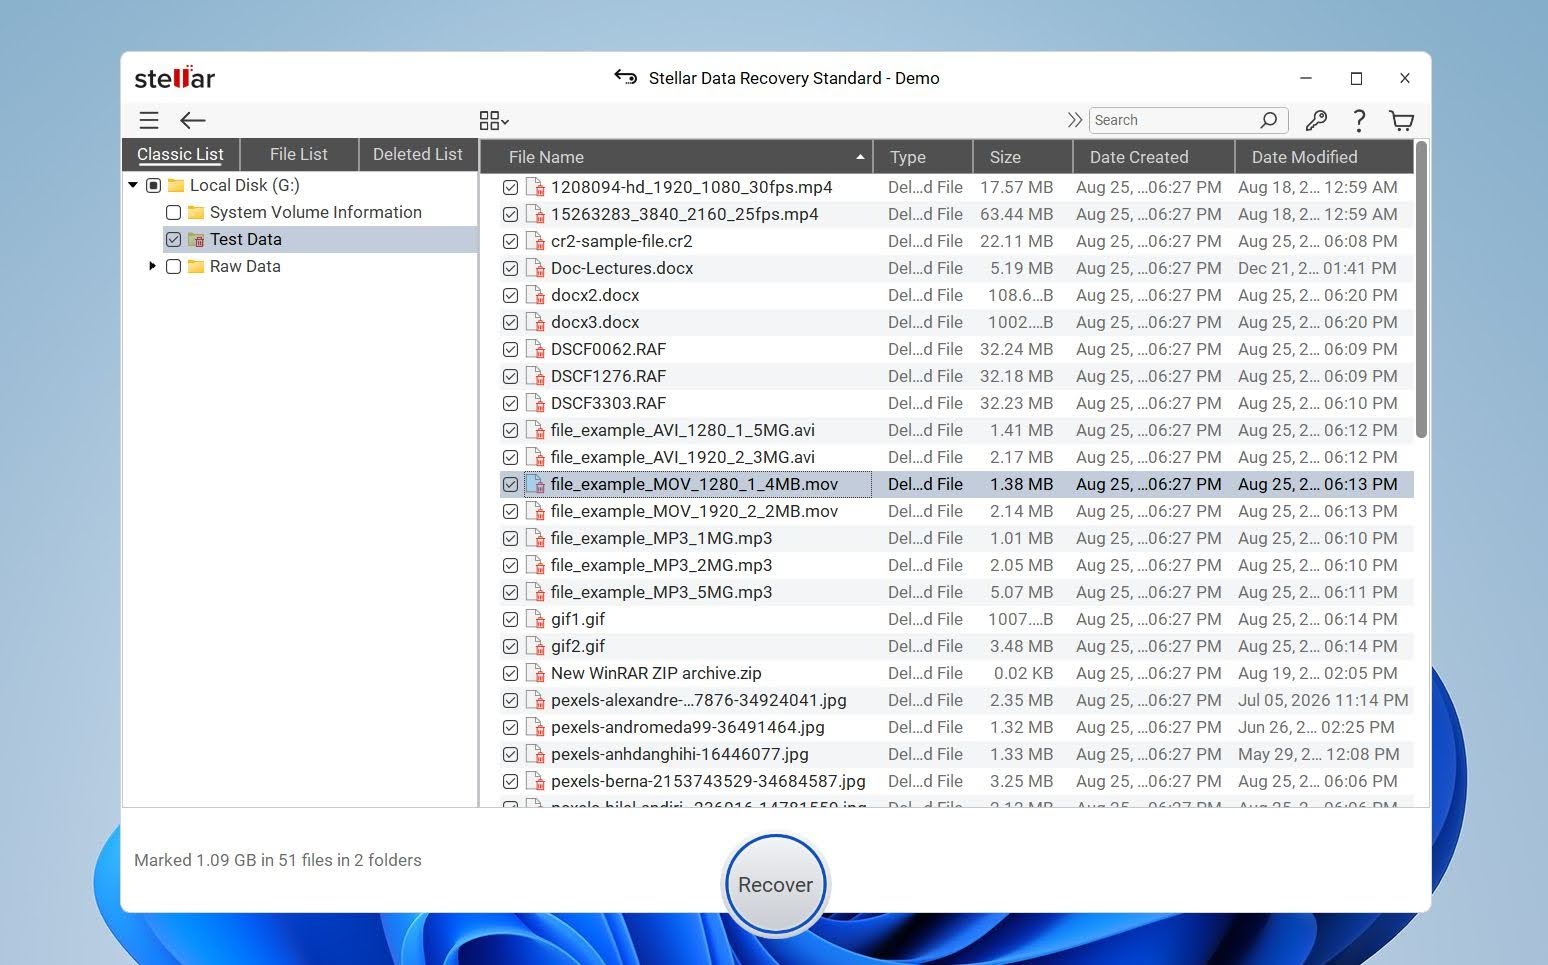The width and height of the screenshot is (1548, 965).
Task: Open the view mode grid dropdown
Action: (x=494, y=121)
